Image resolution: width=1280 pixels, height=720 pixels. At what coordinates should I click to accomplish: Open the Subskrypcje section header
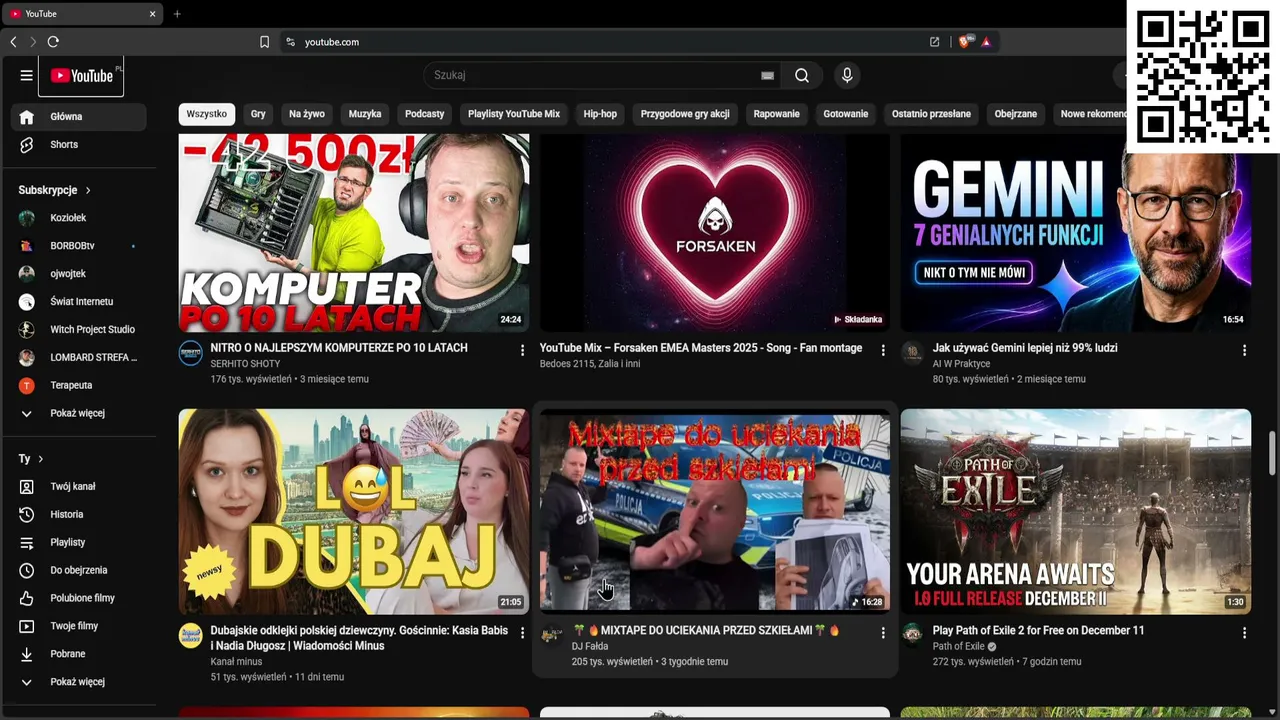[55, 190]
